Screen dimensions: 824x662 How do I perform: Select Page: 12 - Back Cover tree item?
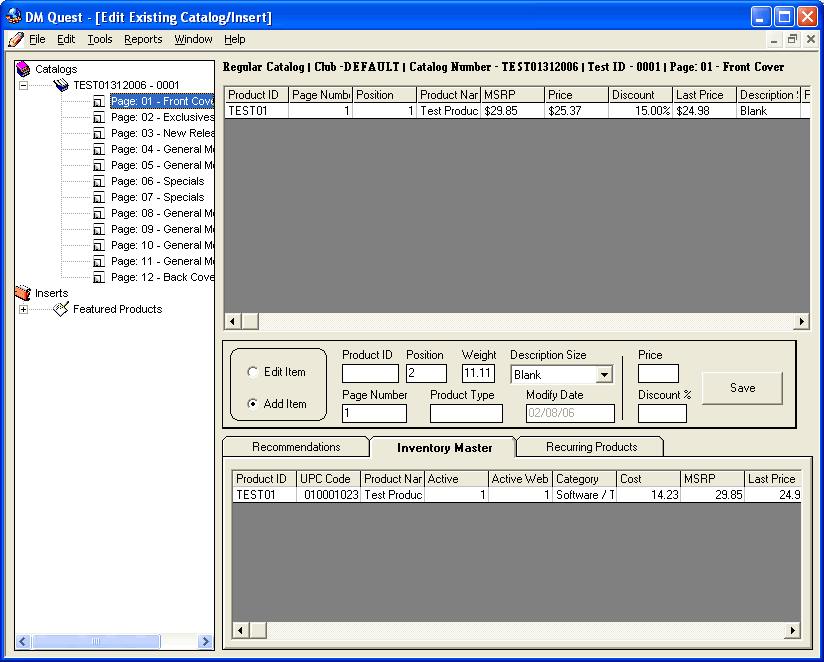162,277
